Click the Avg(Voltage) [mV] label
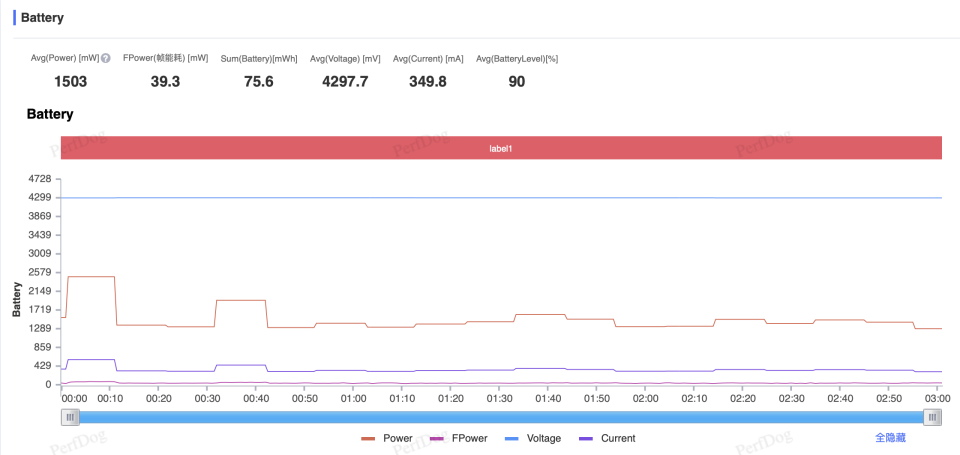Viewport: 960px width, 455px height. click(x=345, y=59)
